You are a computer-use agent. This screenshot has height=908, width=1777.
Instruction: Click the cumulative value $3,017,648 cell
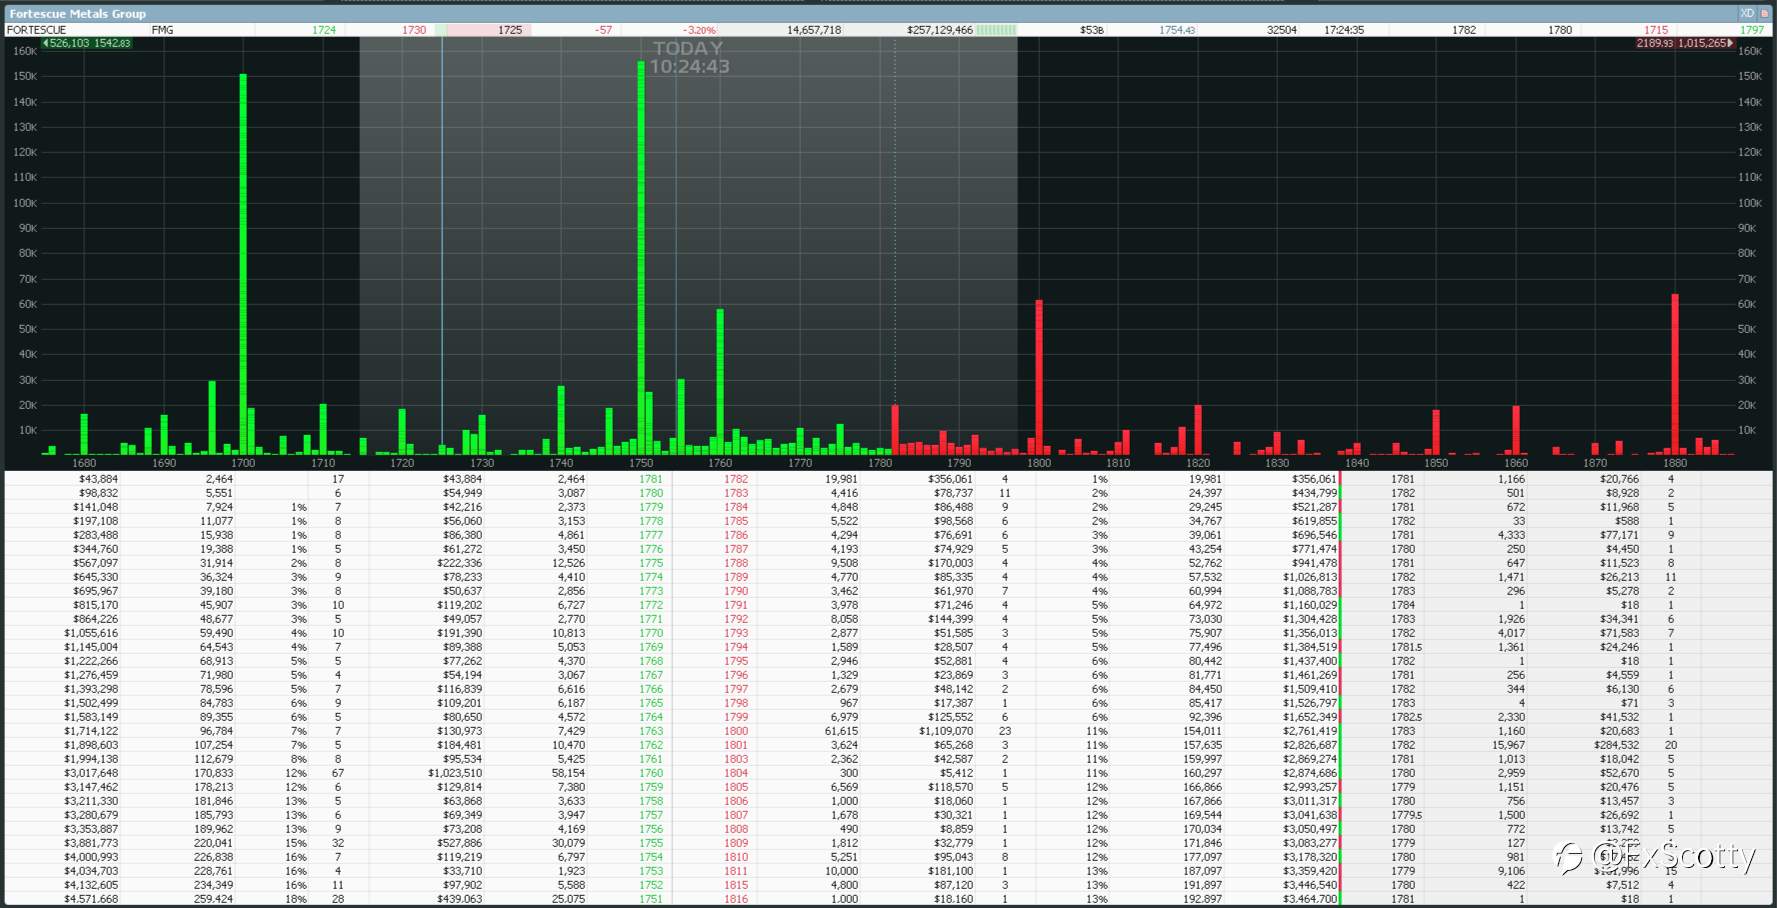[91, 773]
